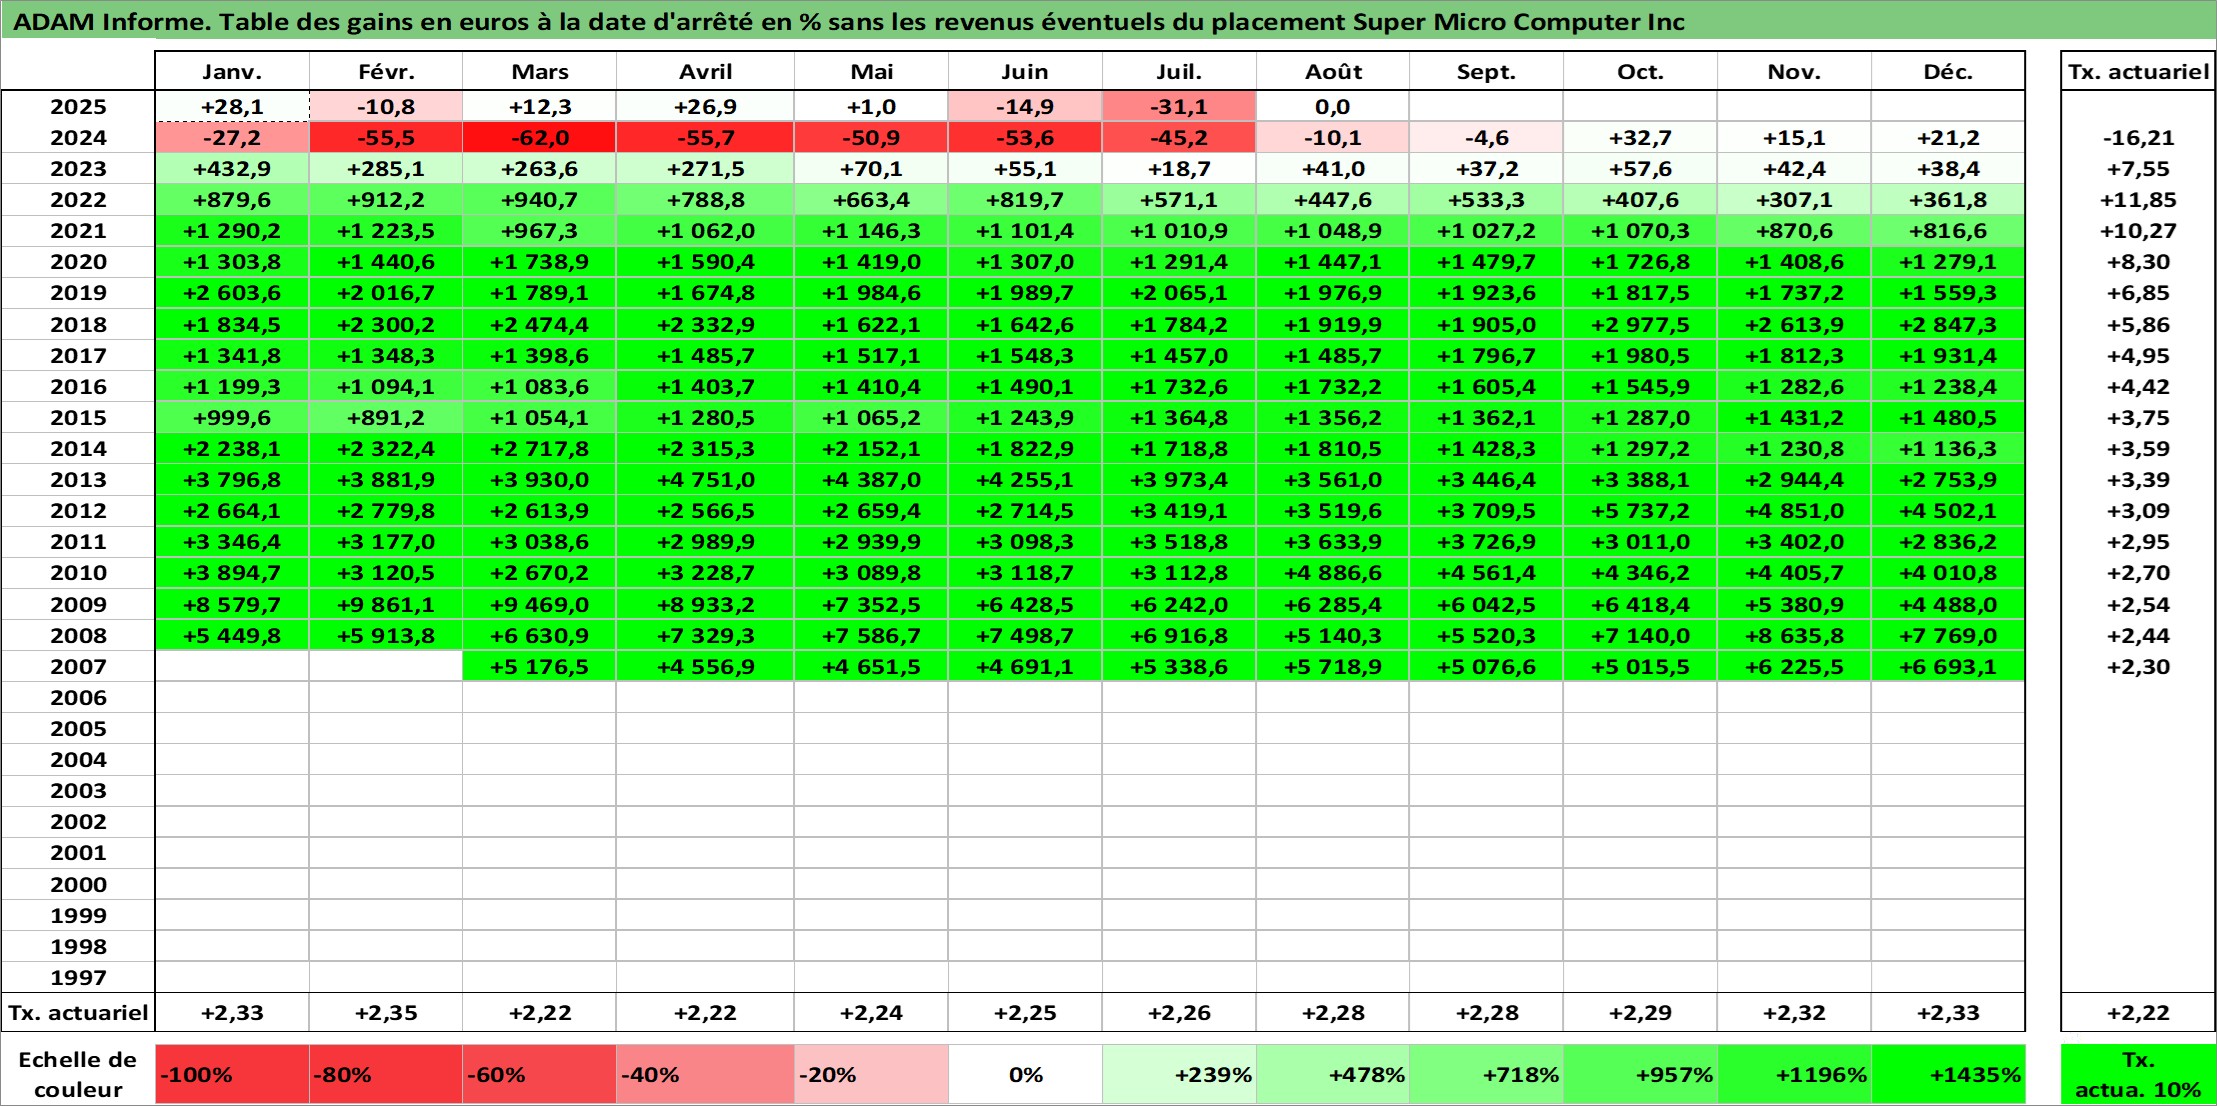Select the -80% color scale swatch
This screenshot has width=2217, height=1106.
pos(386,1075)
